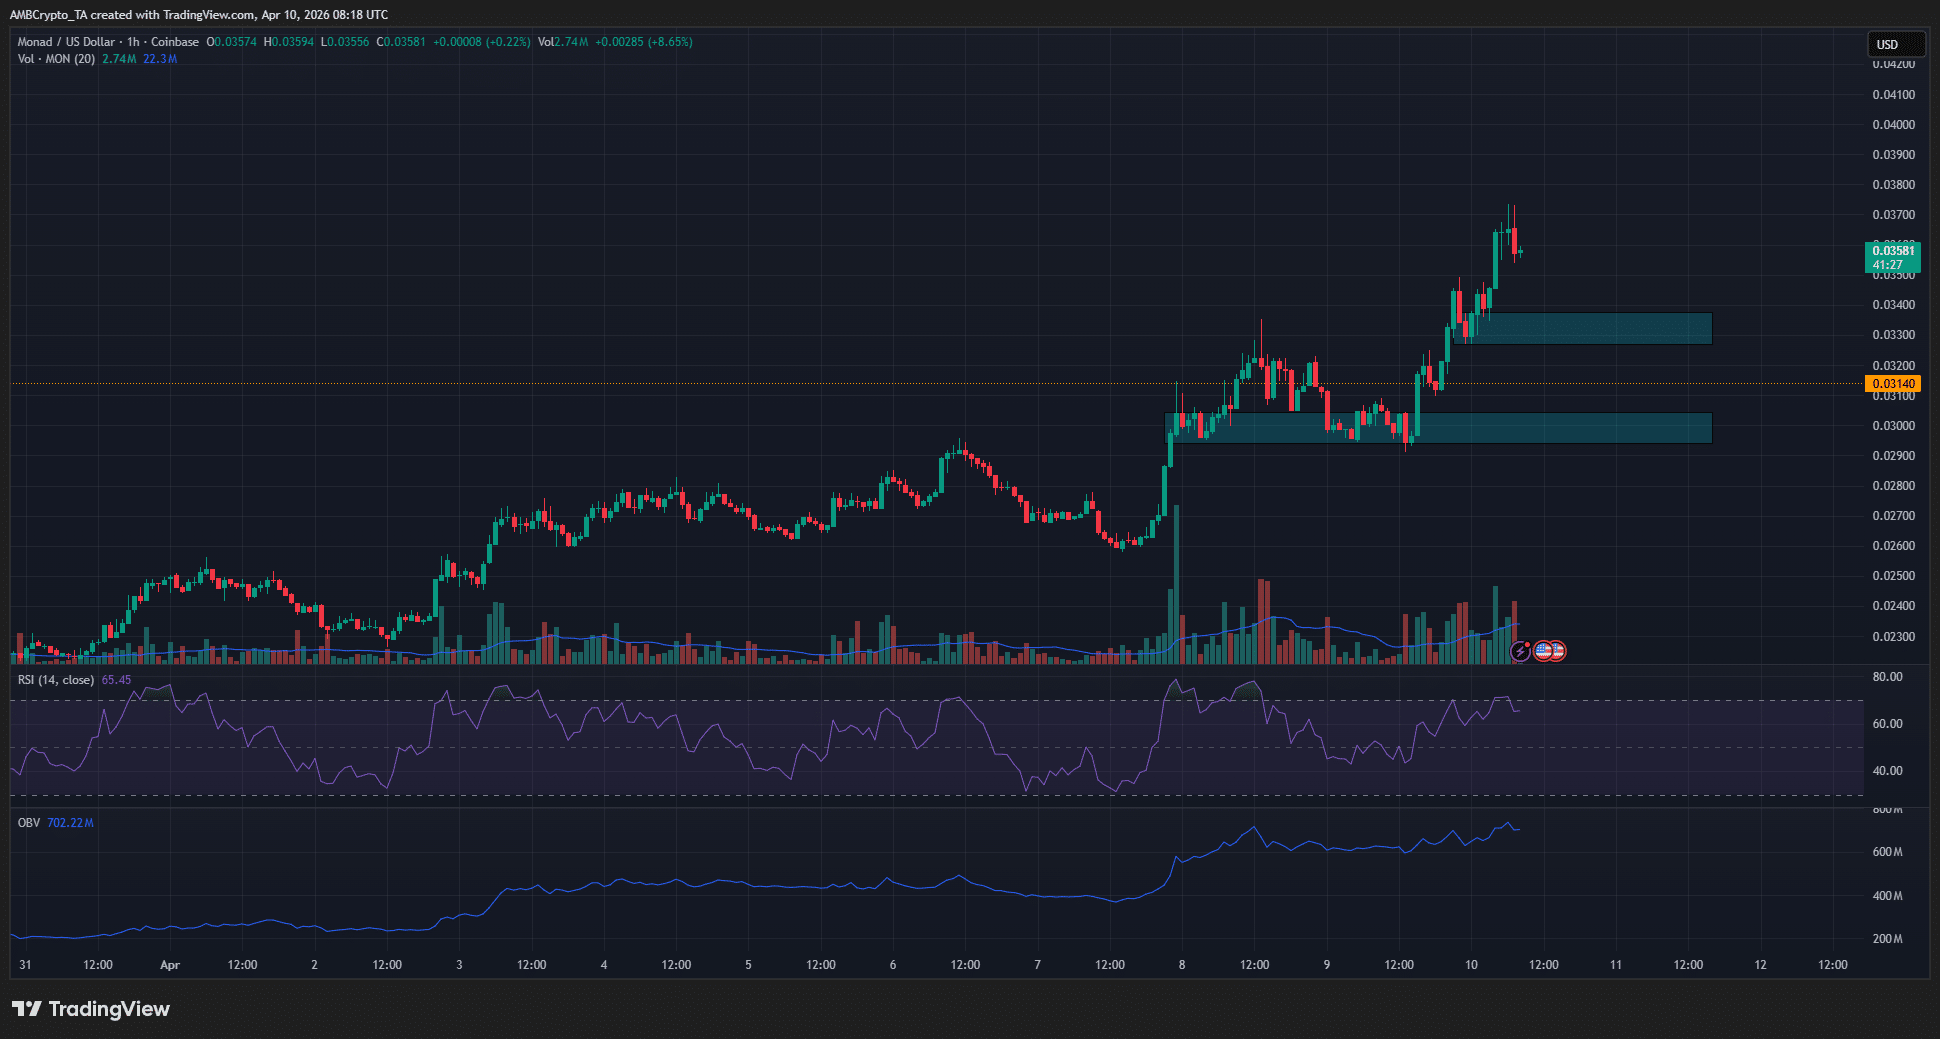This screenshot has width=1940, height=1039.
Task: Click the Monad / US Dollar symbol title
Action: pyautogui.click(x=66, y=42)
